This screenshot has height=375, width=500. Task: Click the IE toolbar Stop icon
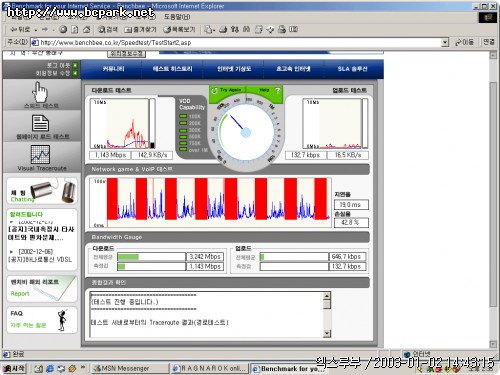63,30
